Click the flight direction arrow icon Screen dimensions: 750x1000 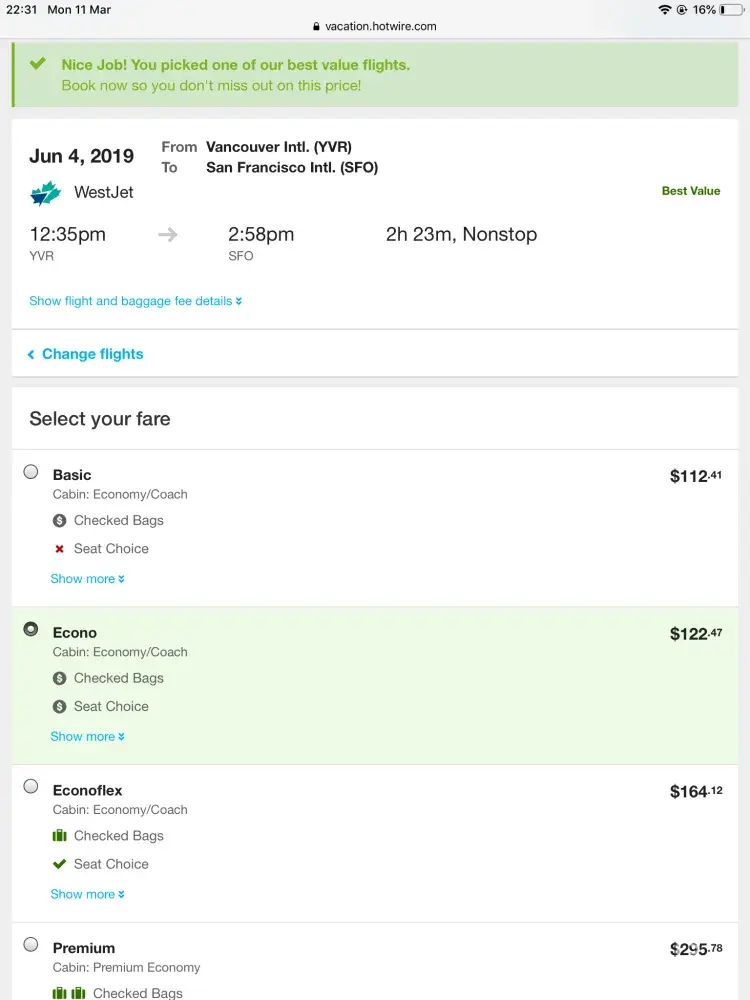click(168, 235)
